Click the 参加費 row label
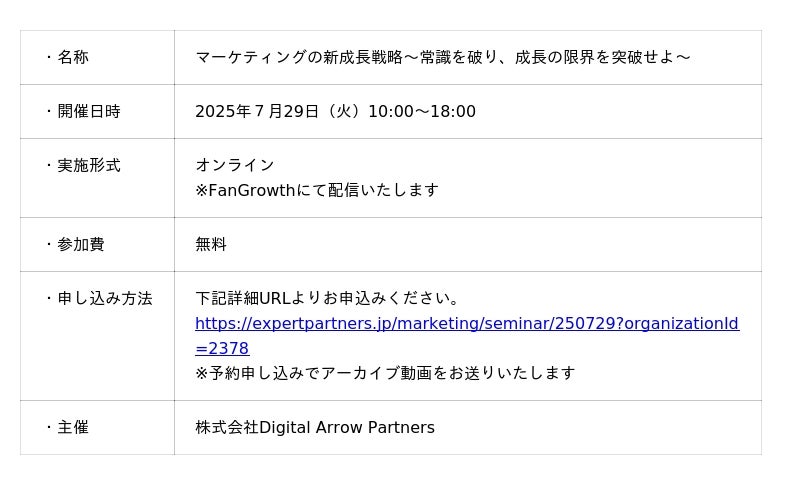The image size is (800, 485). (x=80, y=244)
